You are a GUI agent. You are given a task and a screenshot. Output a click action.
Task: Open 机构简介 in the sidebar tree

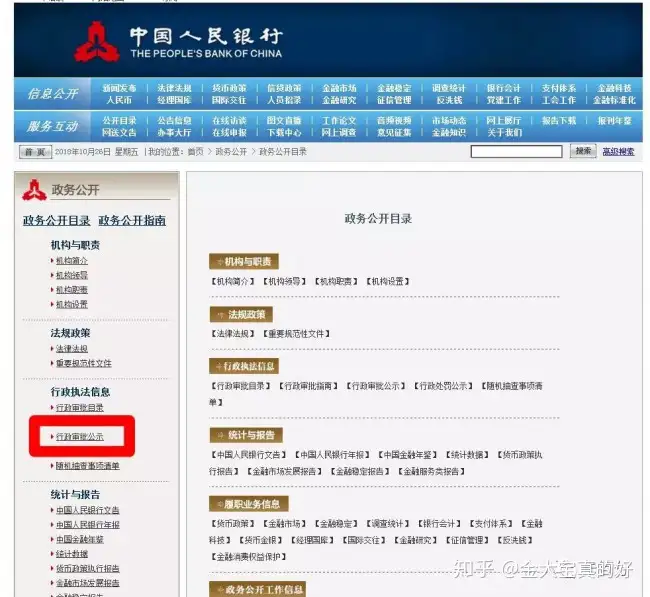click(x=72, y=260)
